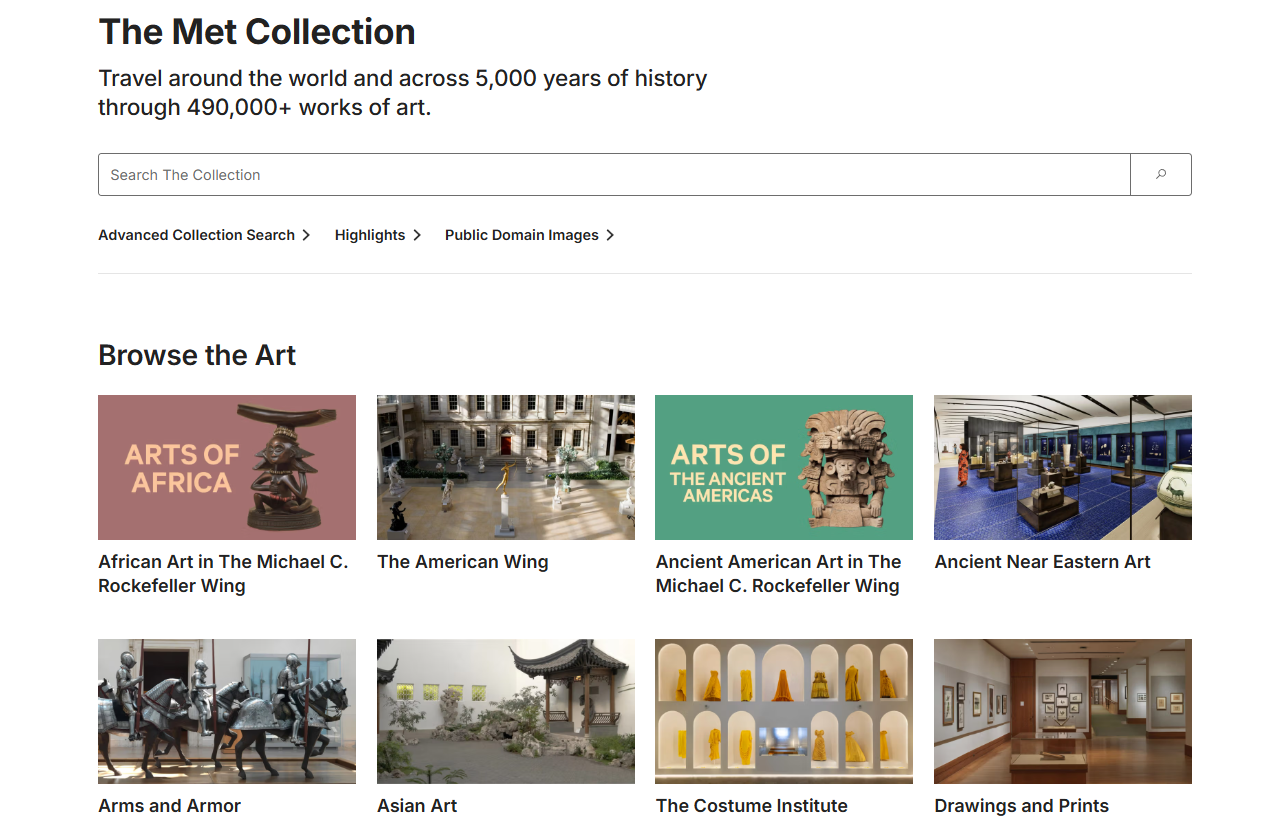Viewport: 1266px width, 838px height.
Task: Open African Art in The Michael C. Rockefeller Wing
Action: 223,574
